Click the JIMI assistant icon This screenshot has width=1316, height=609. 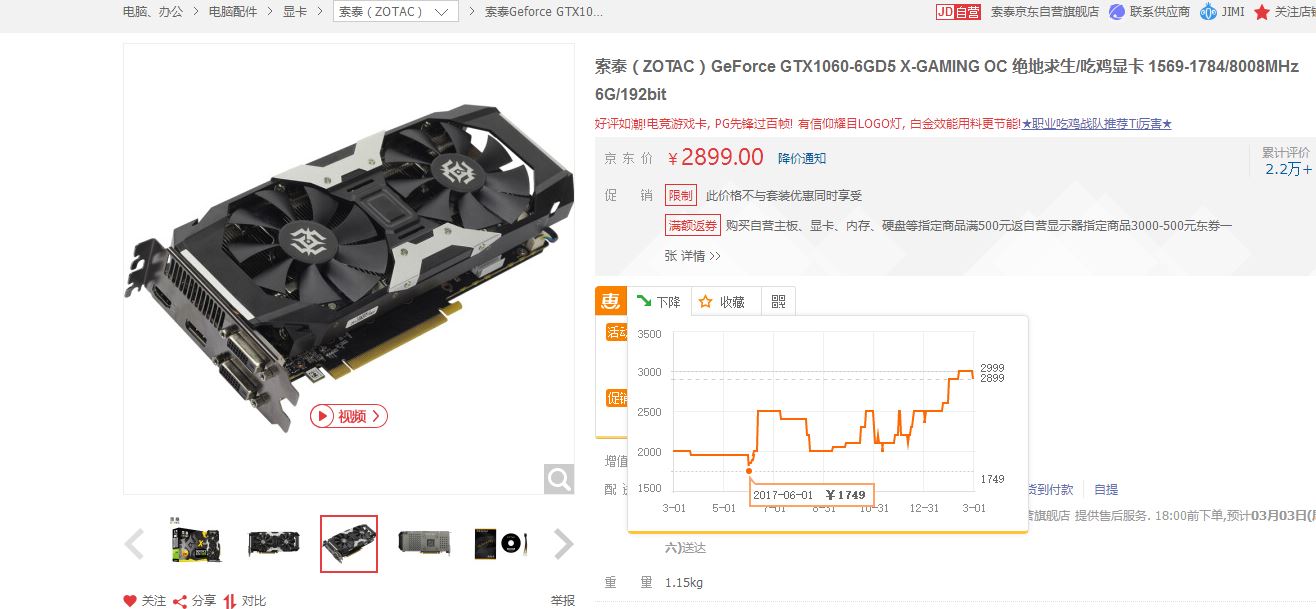point(1208,12)
